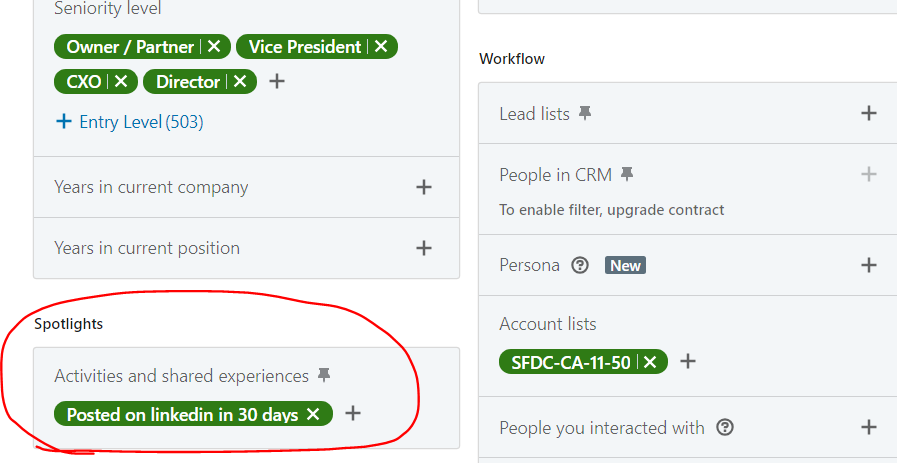Remove the CXO seniority filter

coord(121,82)
